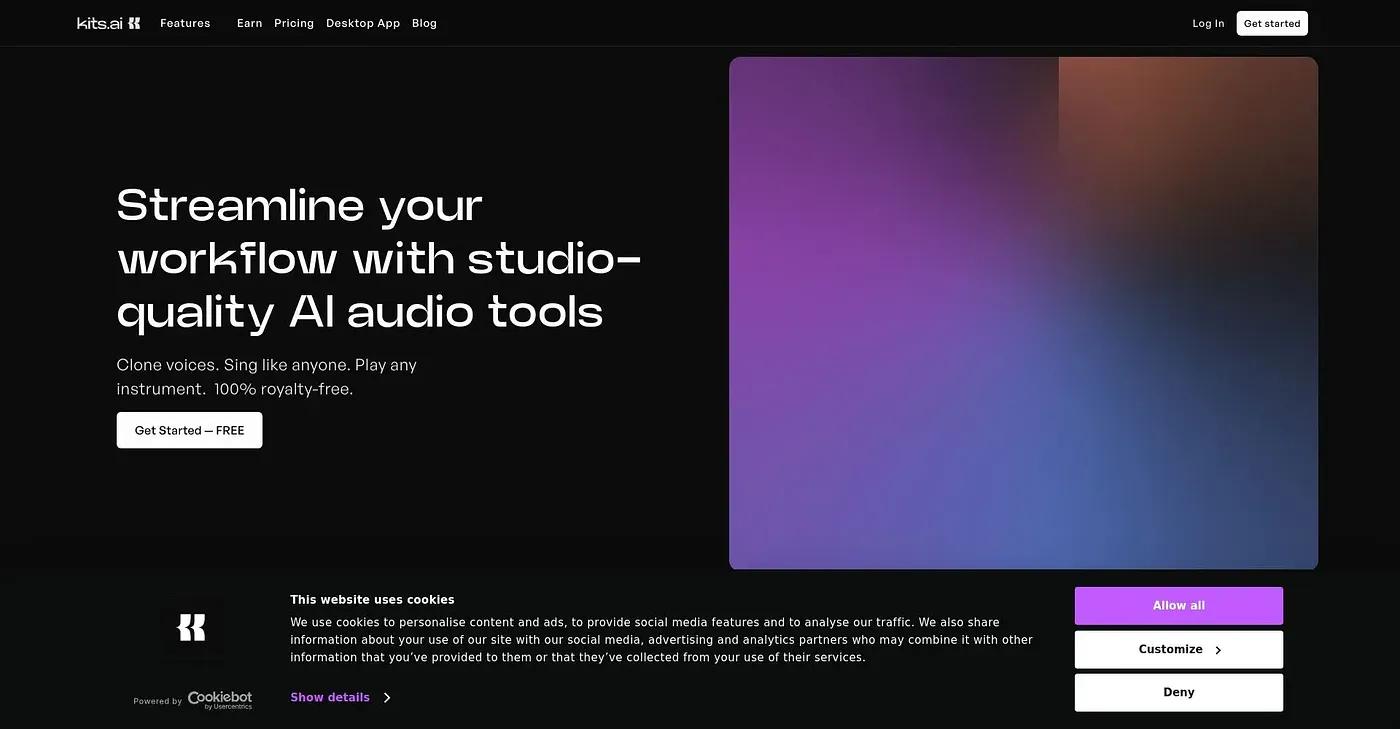Click the header Get started button

point(1272,23)
